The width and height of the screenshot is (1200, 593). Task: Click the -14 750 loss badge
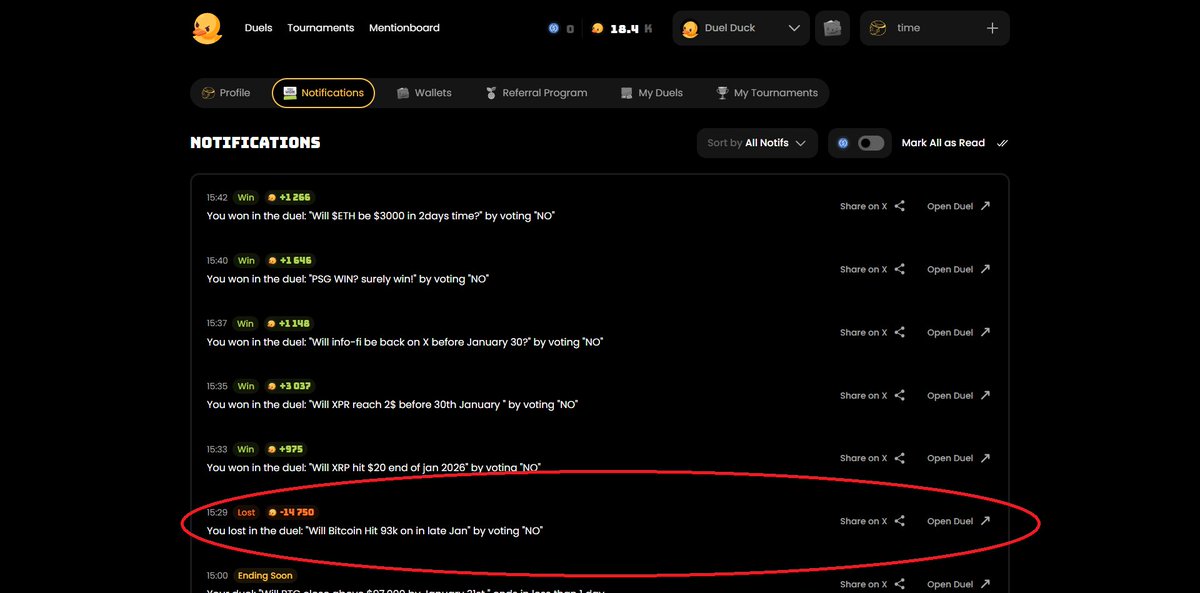click(x=291, y=513)
